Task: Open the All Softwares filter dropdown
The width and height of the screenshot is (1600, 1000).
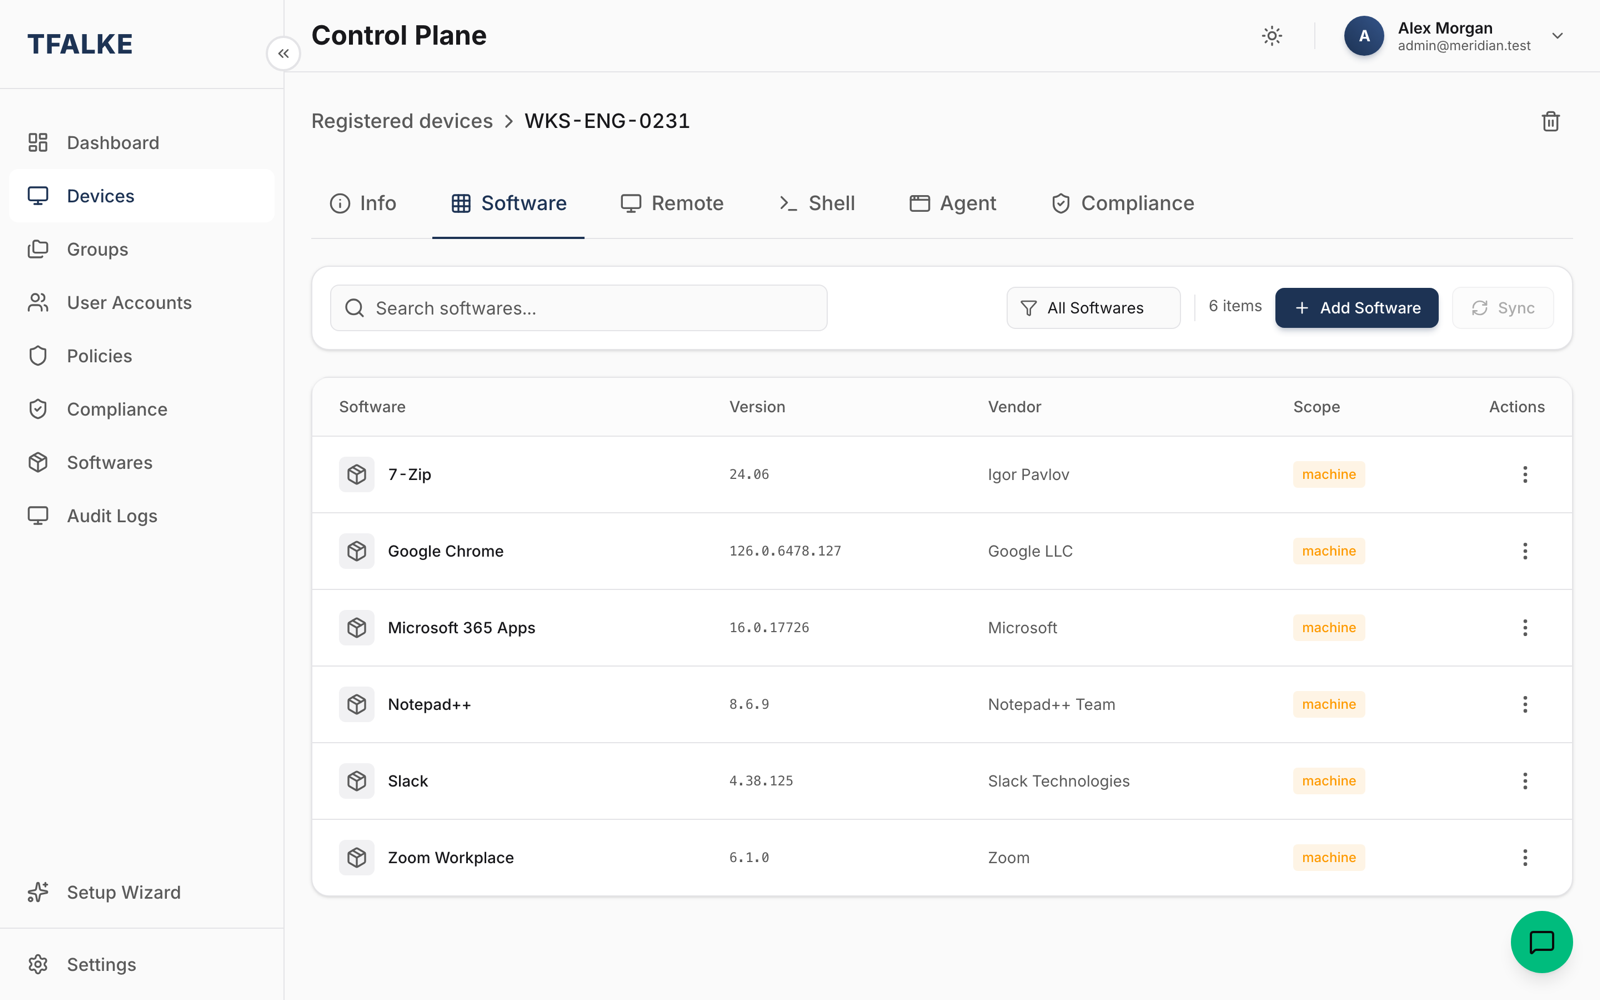Action: coord(1093,308)
